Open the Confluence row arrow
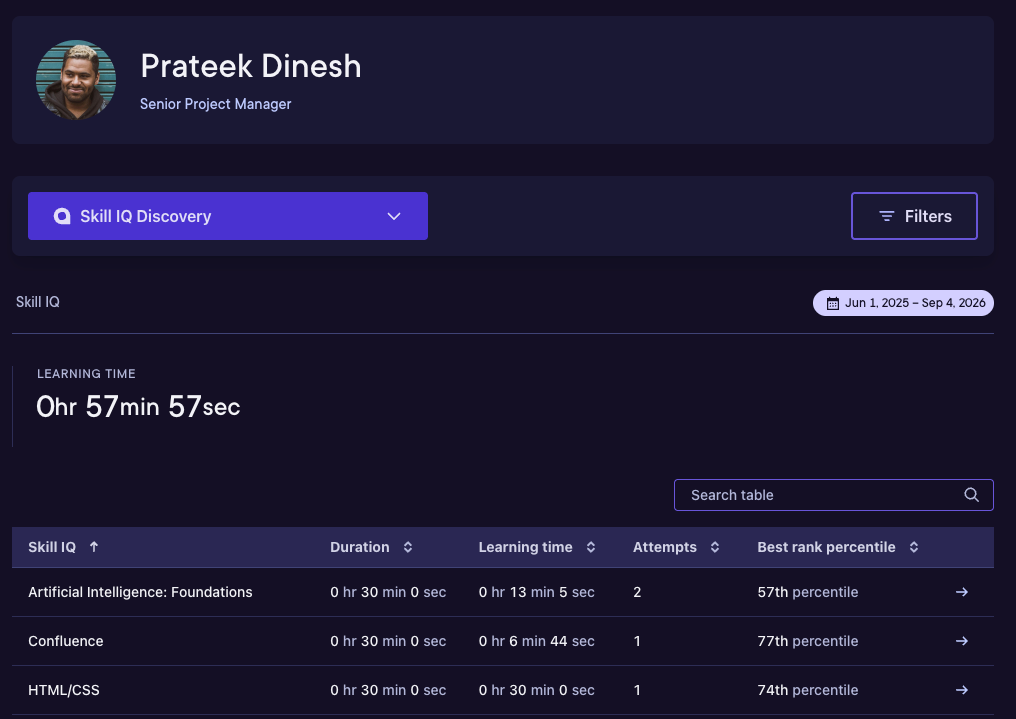 click(962, 641)
